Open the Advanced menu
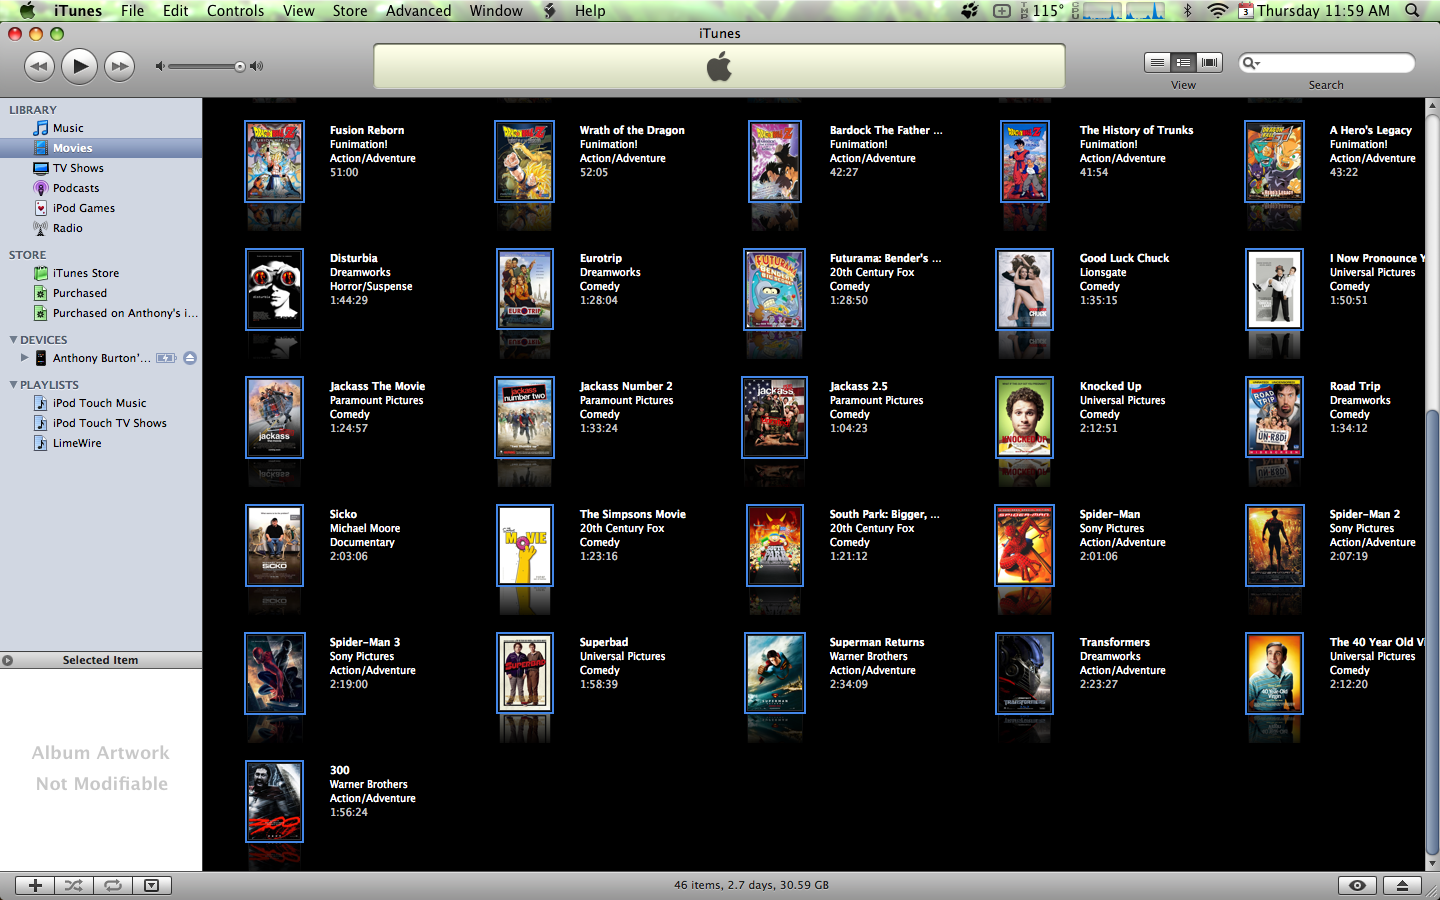 coord(418,11)
